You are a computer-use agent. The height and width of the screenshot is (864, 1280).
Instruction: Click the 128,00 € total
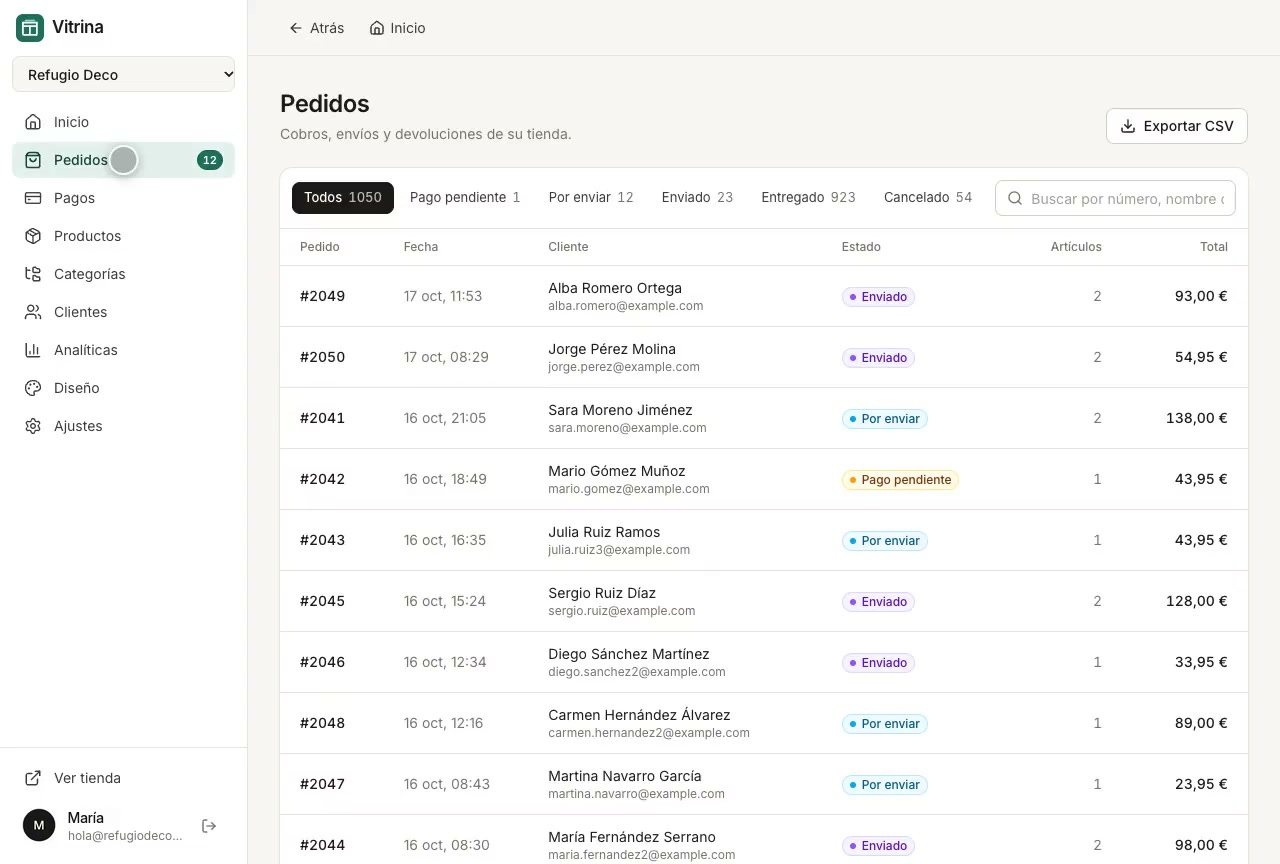pos(1197,601)
